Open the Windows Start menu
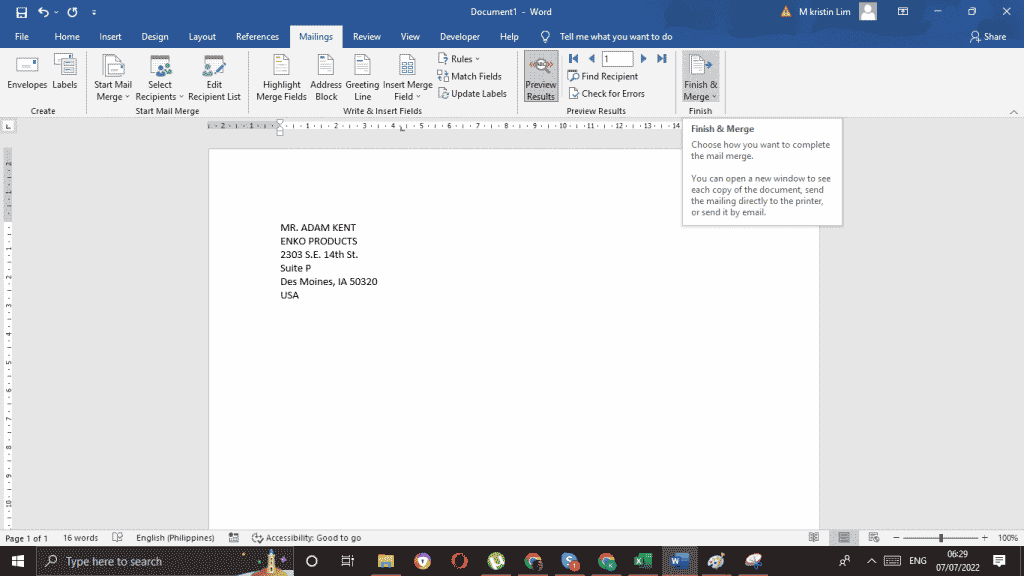The width and height of the screenshot is (1024, 576). 18,561
